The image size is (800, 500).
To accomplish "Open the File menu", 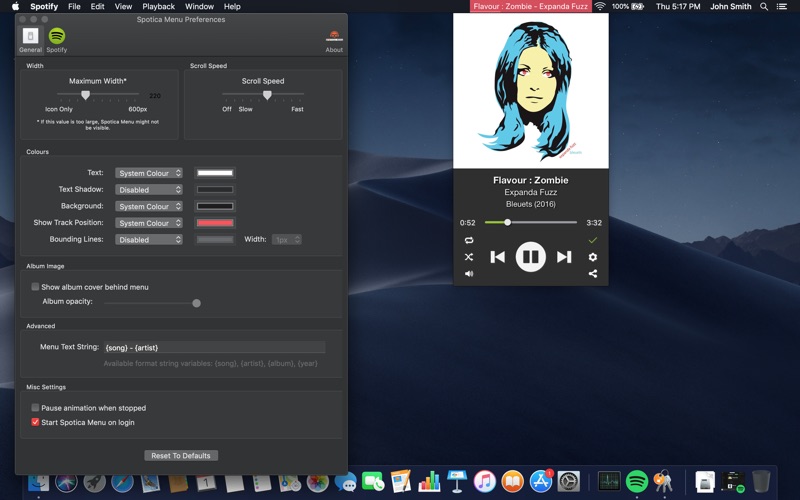I will 74,7.
